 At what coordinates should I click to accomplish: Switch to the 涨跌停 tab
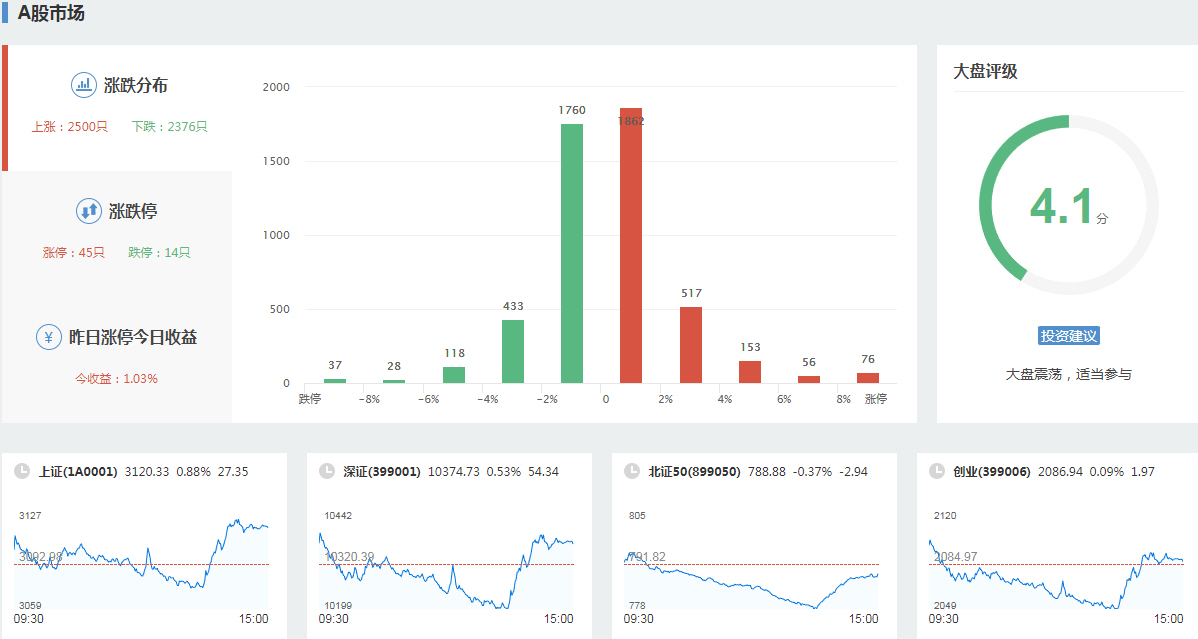[x=133, y=212]
